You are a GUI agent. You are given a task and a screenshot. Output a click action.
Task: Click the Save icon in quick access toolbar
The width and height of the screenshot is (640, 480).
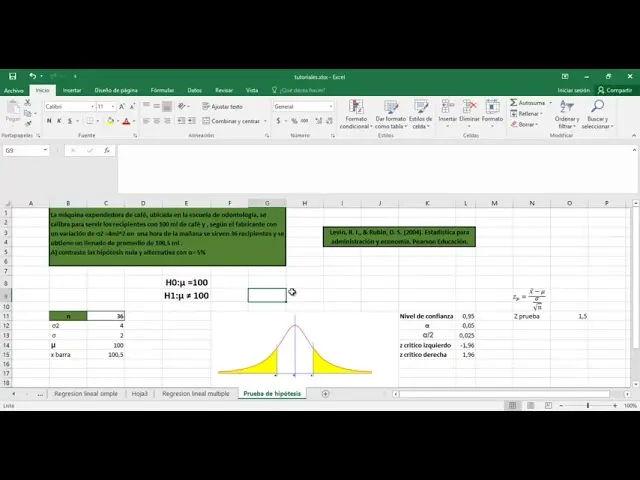point(12,76)
